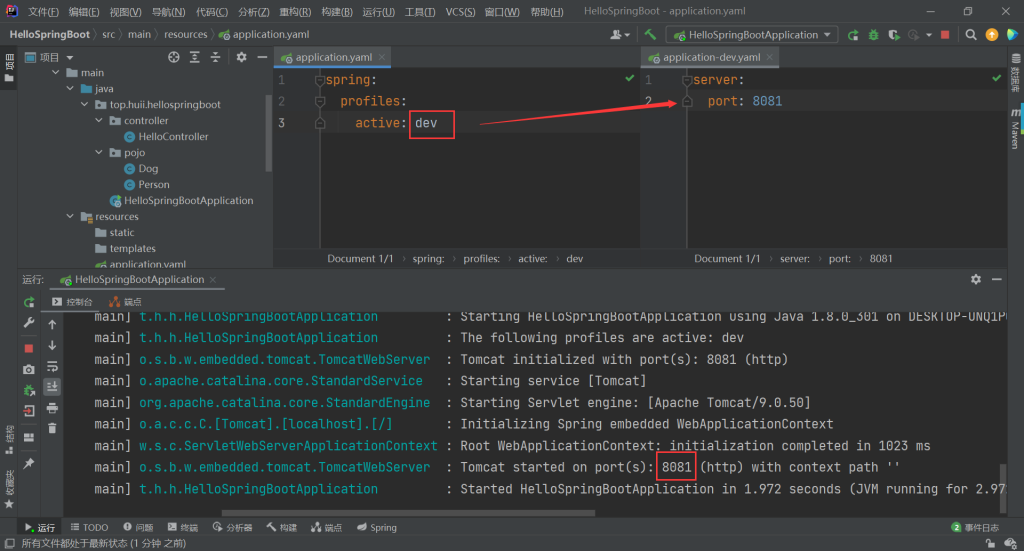Click the Debug bug icon in toolbar
1024x551 pixels.
coord(873,34)
